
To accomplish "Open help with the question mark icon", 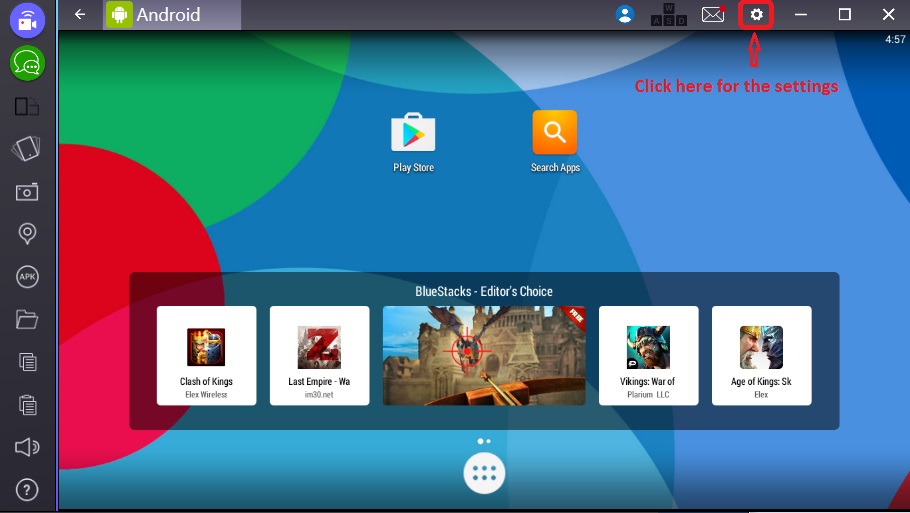I will click(x=27, y=490).
